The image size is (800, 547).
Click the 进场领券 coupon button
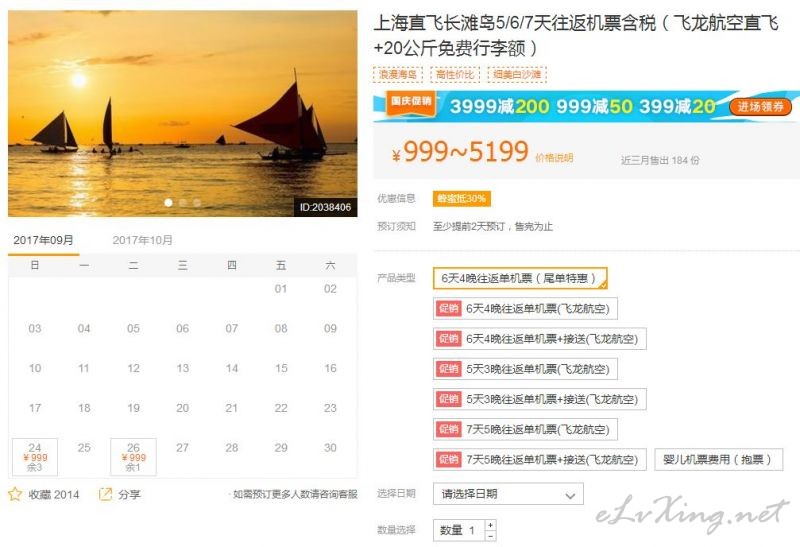[760, 107]
